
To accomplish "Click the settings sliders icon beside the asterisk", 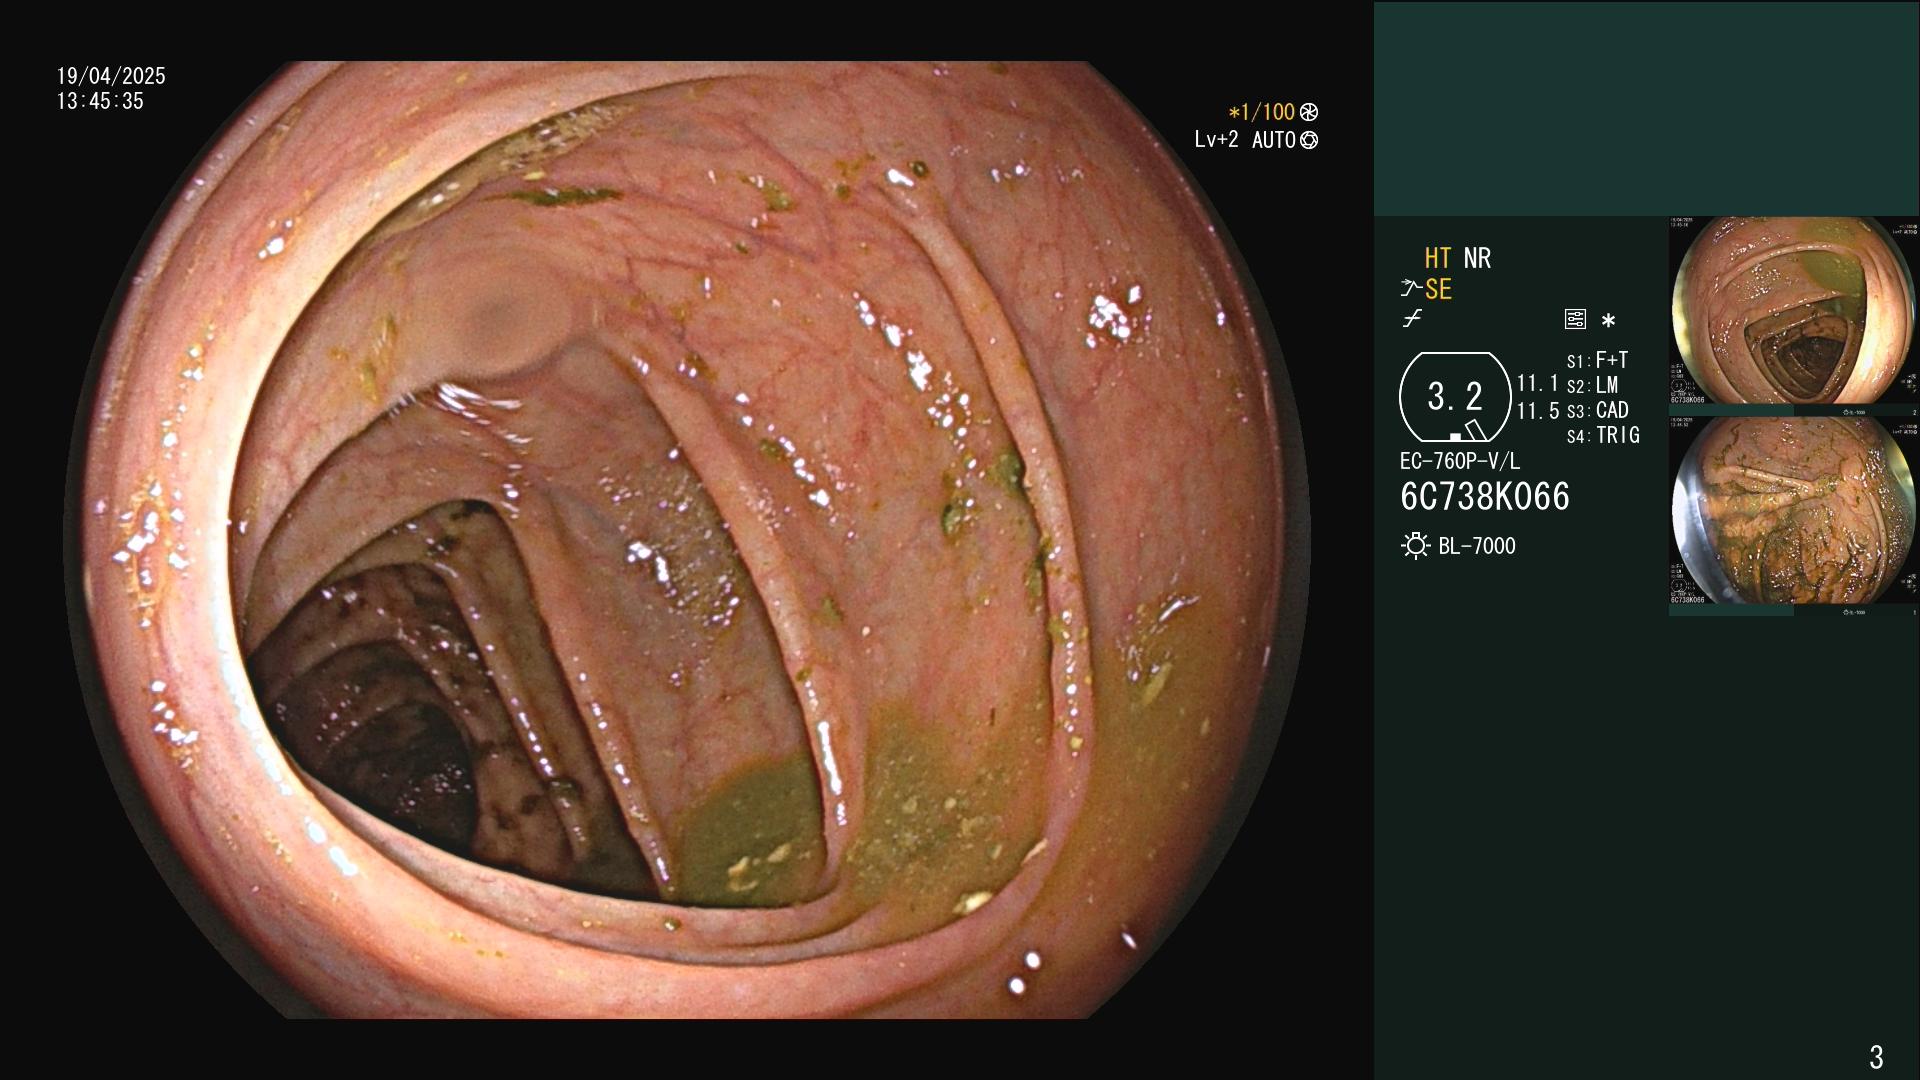I will 1575,320.
